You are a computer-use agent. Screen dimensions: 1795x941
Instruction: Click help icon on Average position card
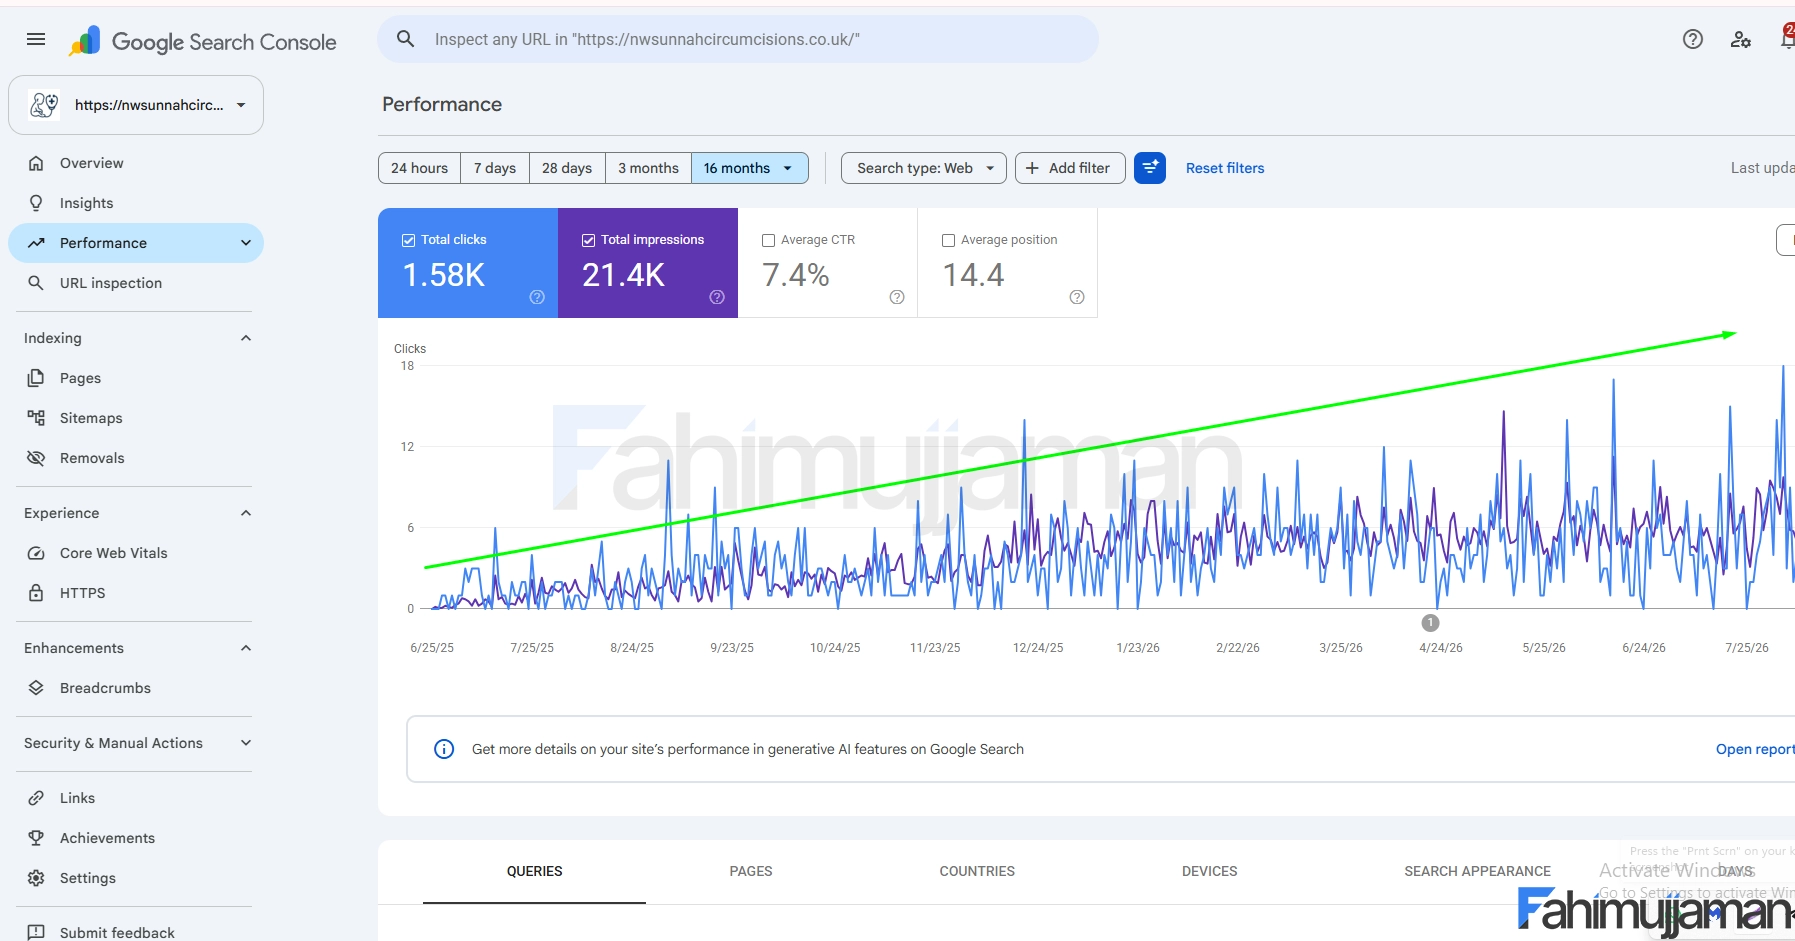pos(1077,297)
